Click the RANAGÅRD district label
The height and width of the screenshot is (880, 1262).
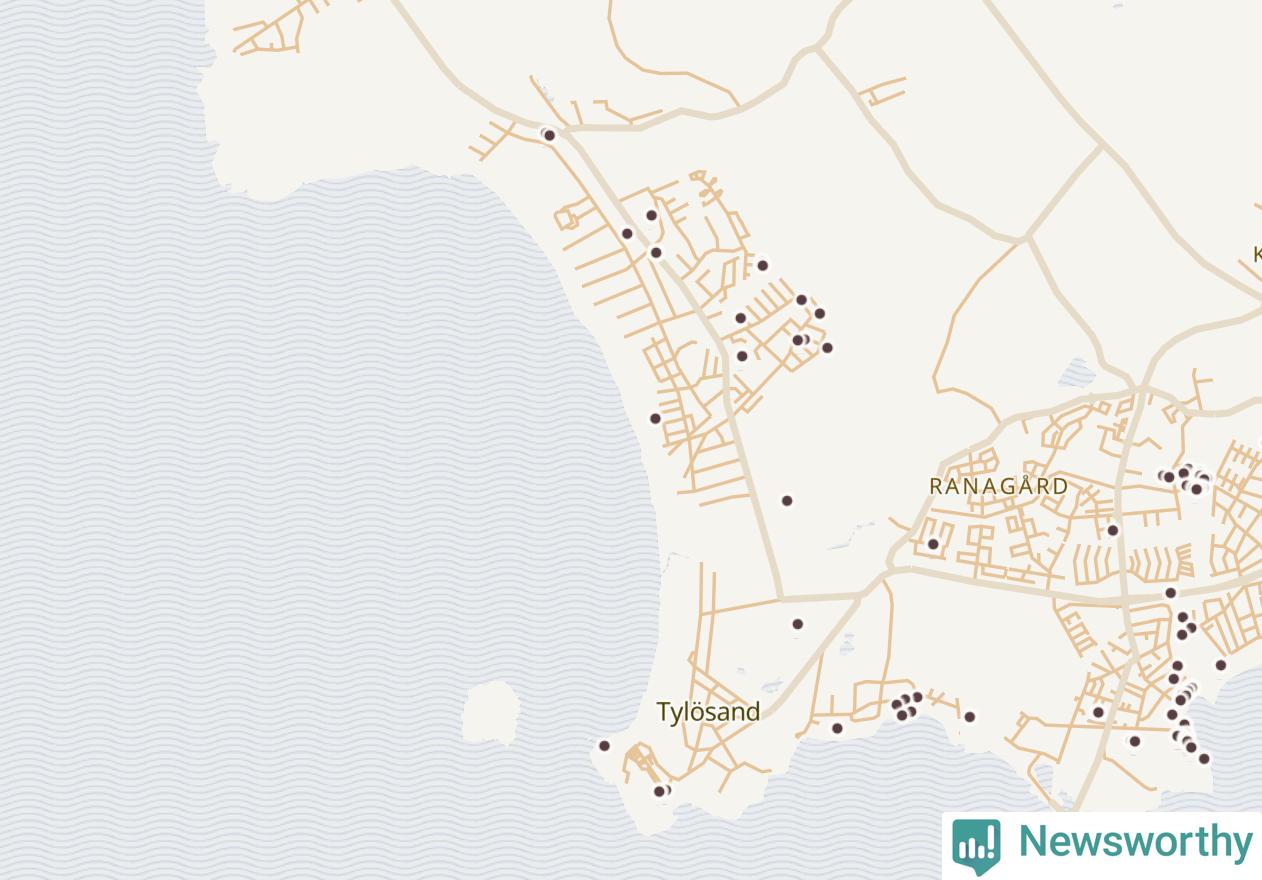coord(999,486)
